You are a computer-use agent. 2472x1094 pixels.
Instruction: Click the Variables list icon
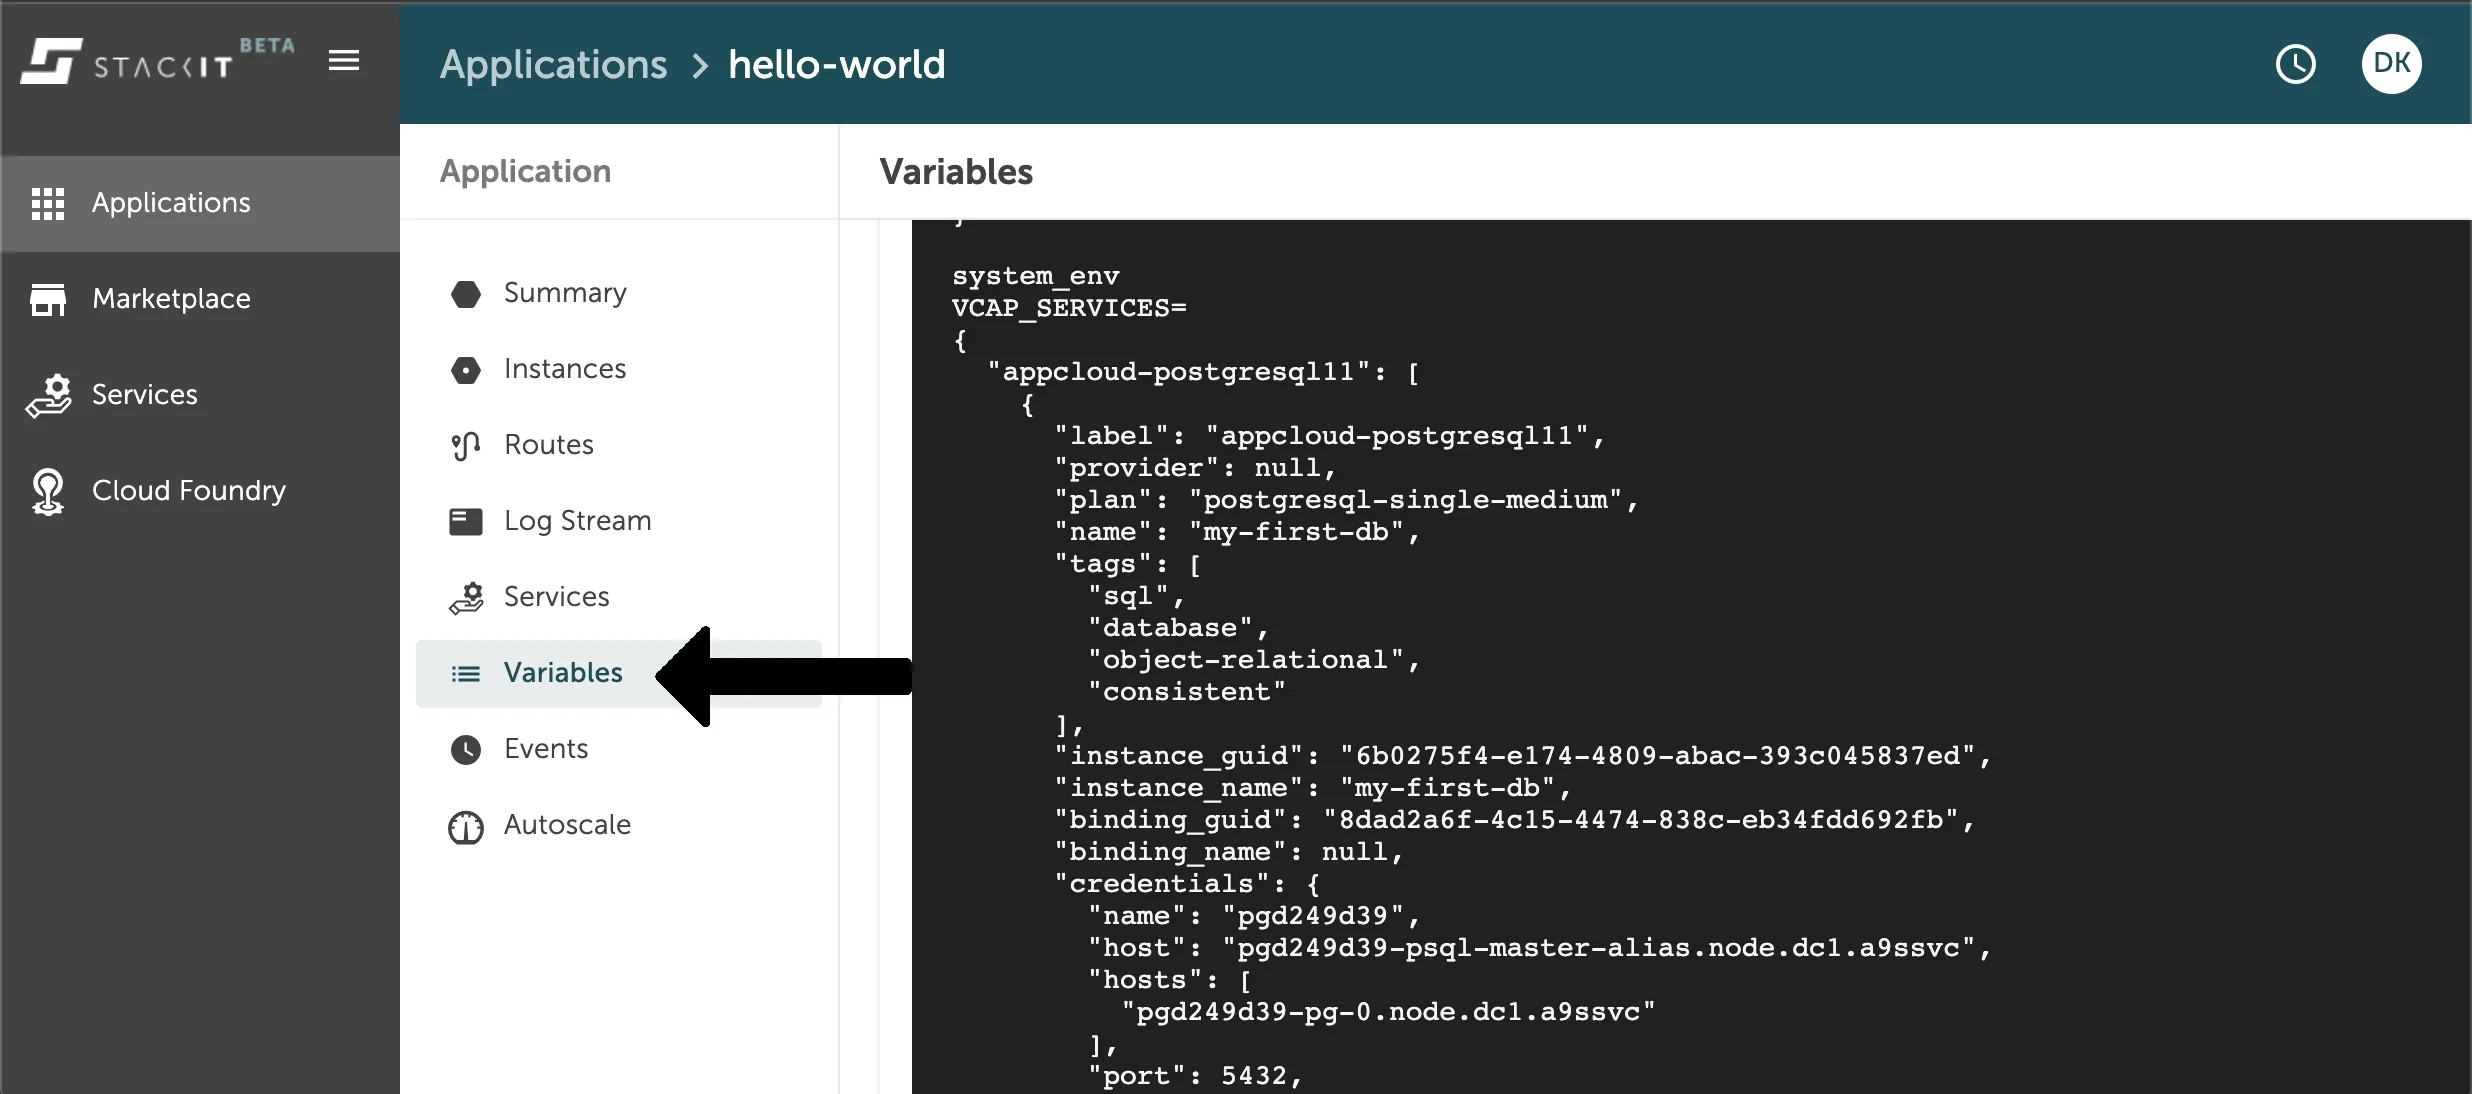coord(466,673)
